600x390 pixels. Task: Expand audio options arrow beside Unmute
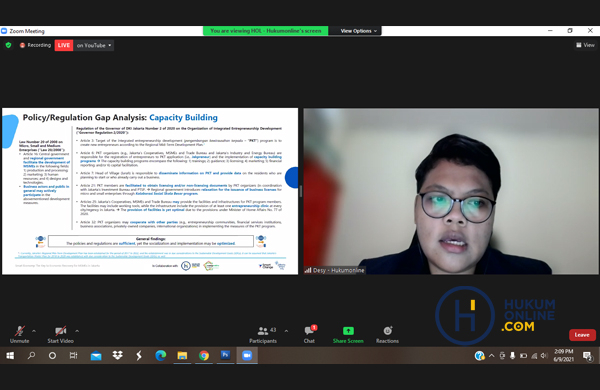pos(34,331)
